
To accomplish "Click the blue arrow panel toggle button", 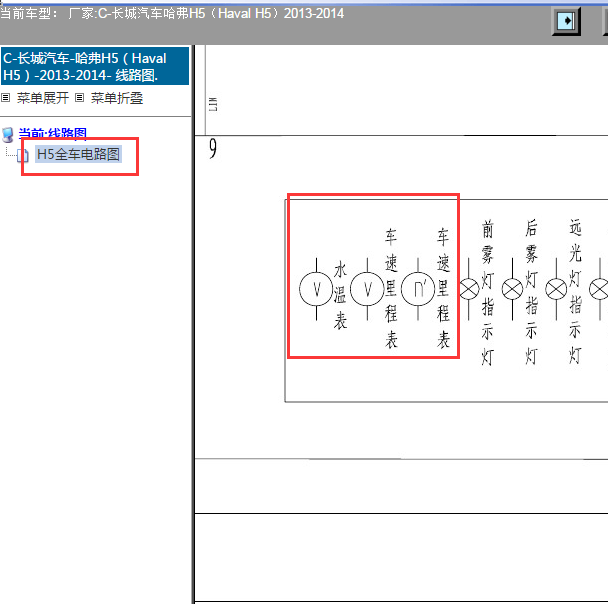I will click(x=566, y=21).
